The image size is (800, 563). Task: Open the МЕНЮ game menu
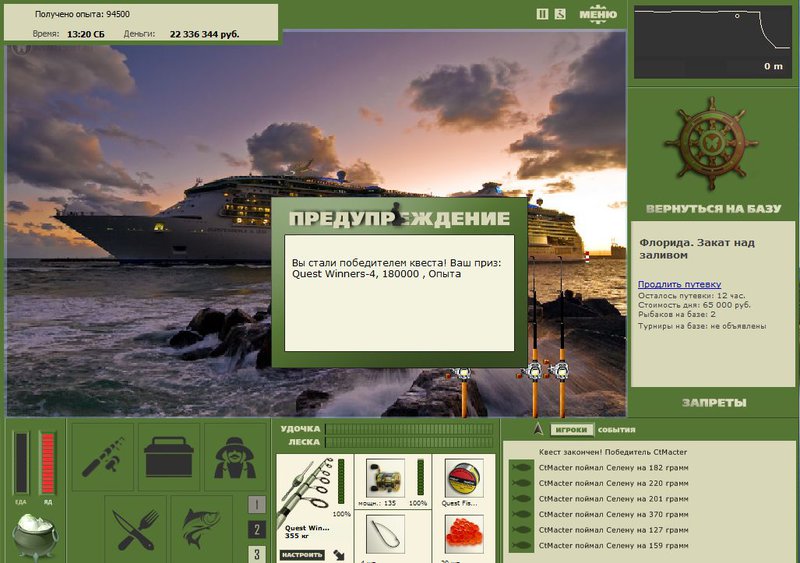coord(598,14)
